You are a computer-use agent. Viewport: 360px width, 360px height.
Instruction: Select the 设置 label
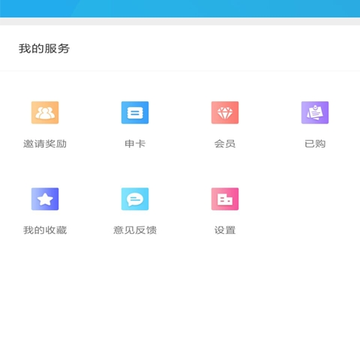pos(225,230)
